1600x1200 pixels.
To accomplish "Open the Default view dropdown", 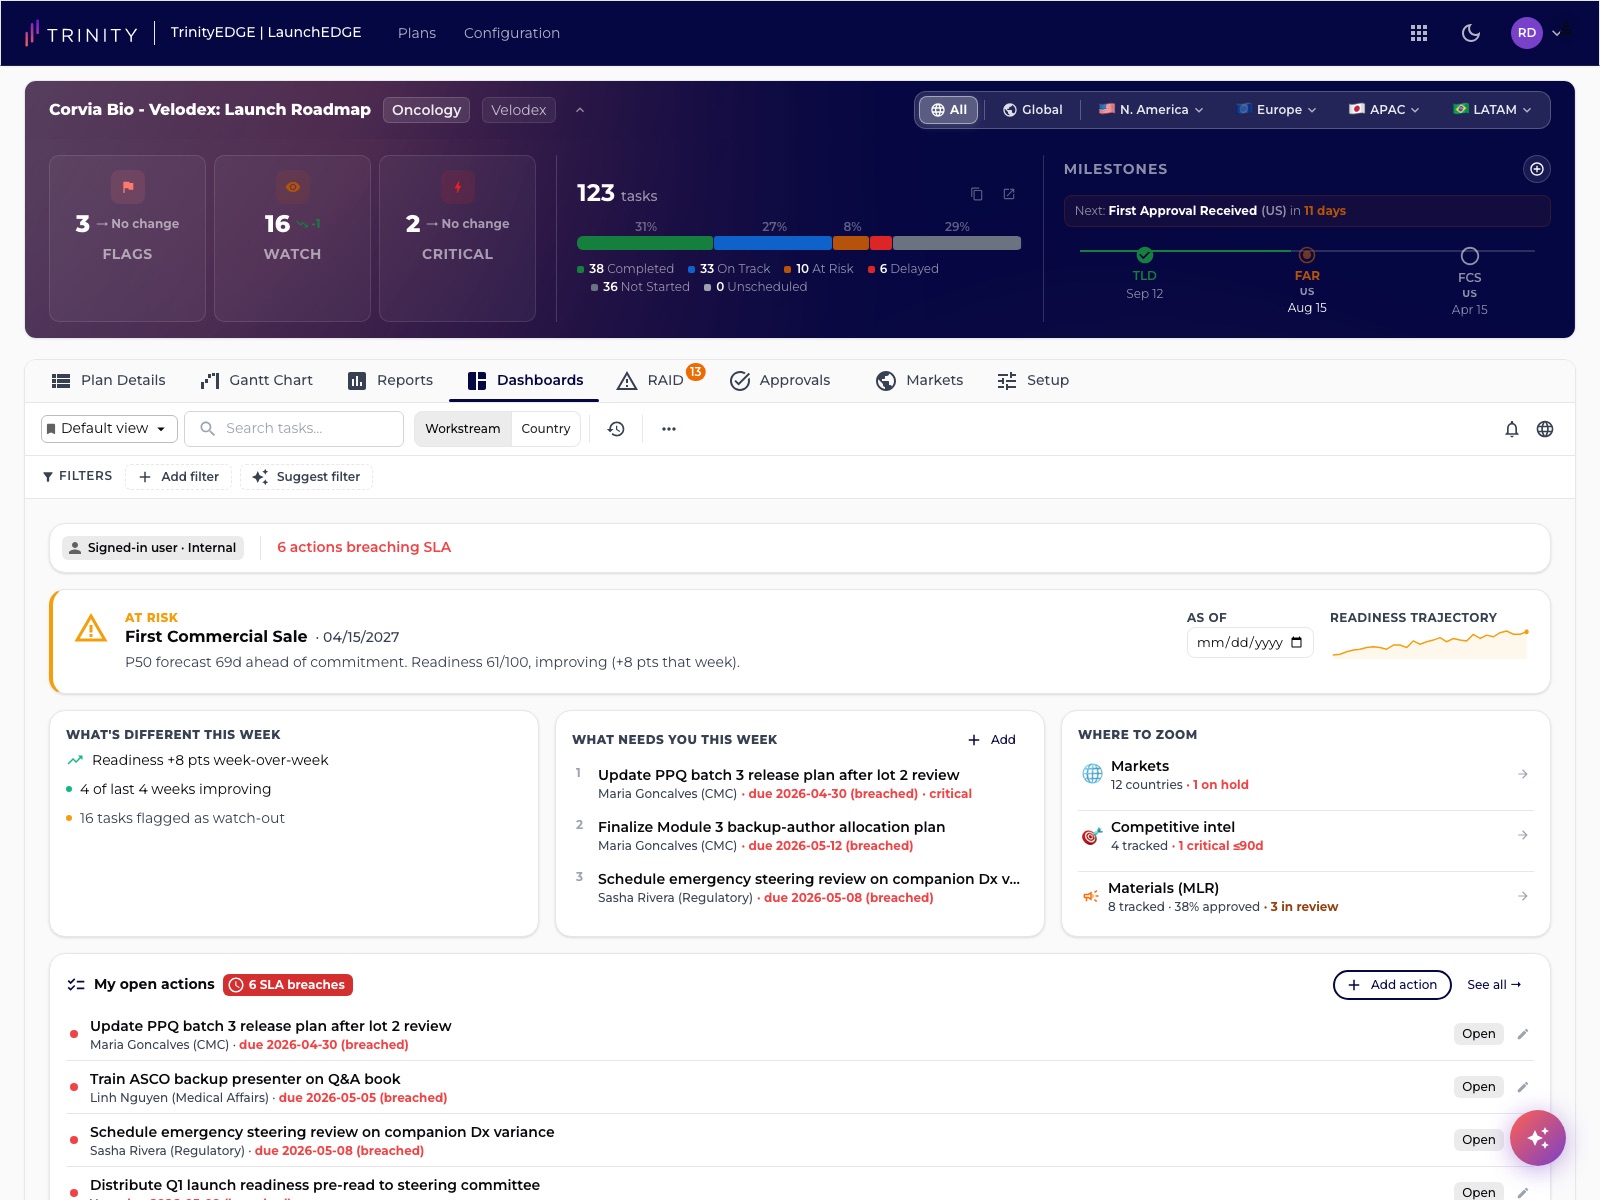I will pyautogui.click(x=109, y=429).
